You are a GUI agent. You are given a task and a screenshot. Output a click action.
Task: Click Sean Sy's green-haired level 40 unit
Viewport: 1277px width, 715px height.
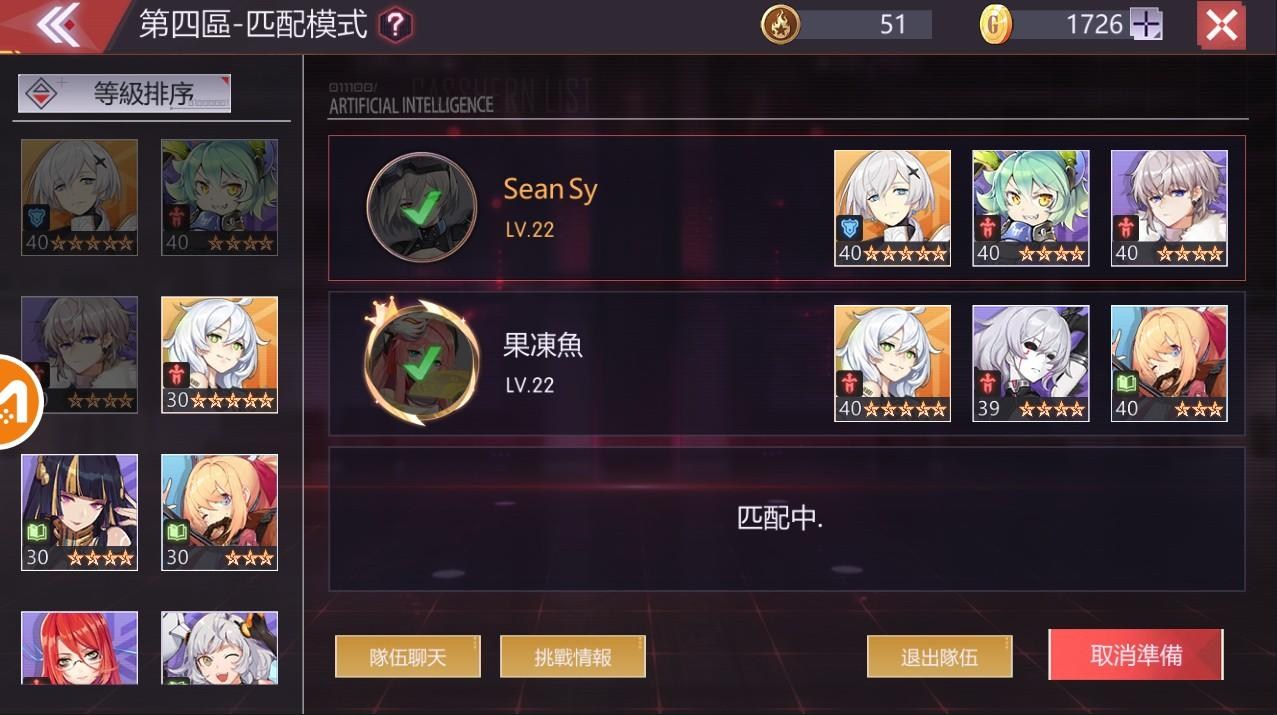click(1031, 208)
